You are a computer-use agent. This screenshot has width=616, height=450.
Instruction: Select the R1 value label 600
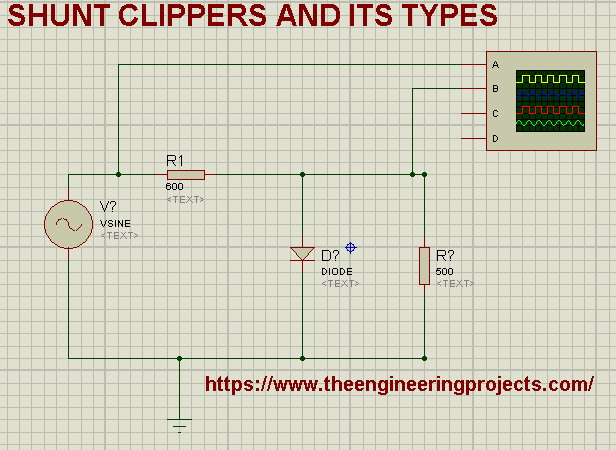pyautogui.click(x=174, y=187)
